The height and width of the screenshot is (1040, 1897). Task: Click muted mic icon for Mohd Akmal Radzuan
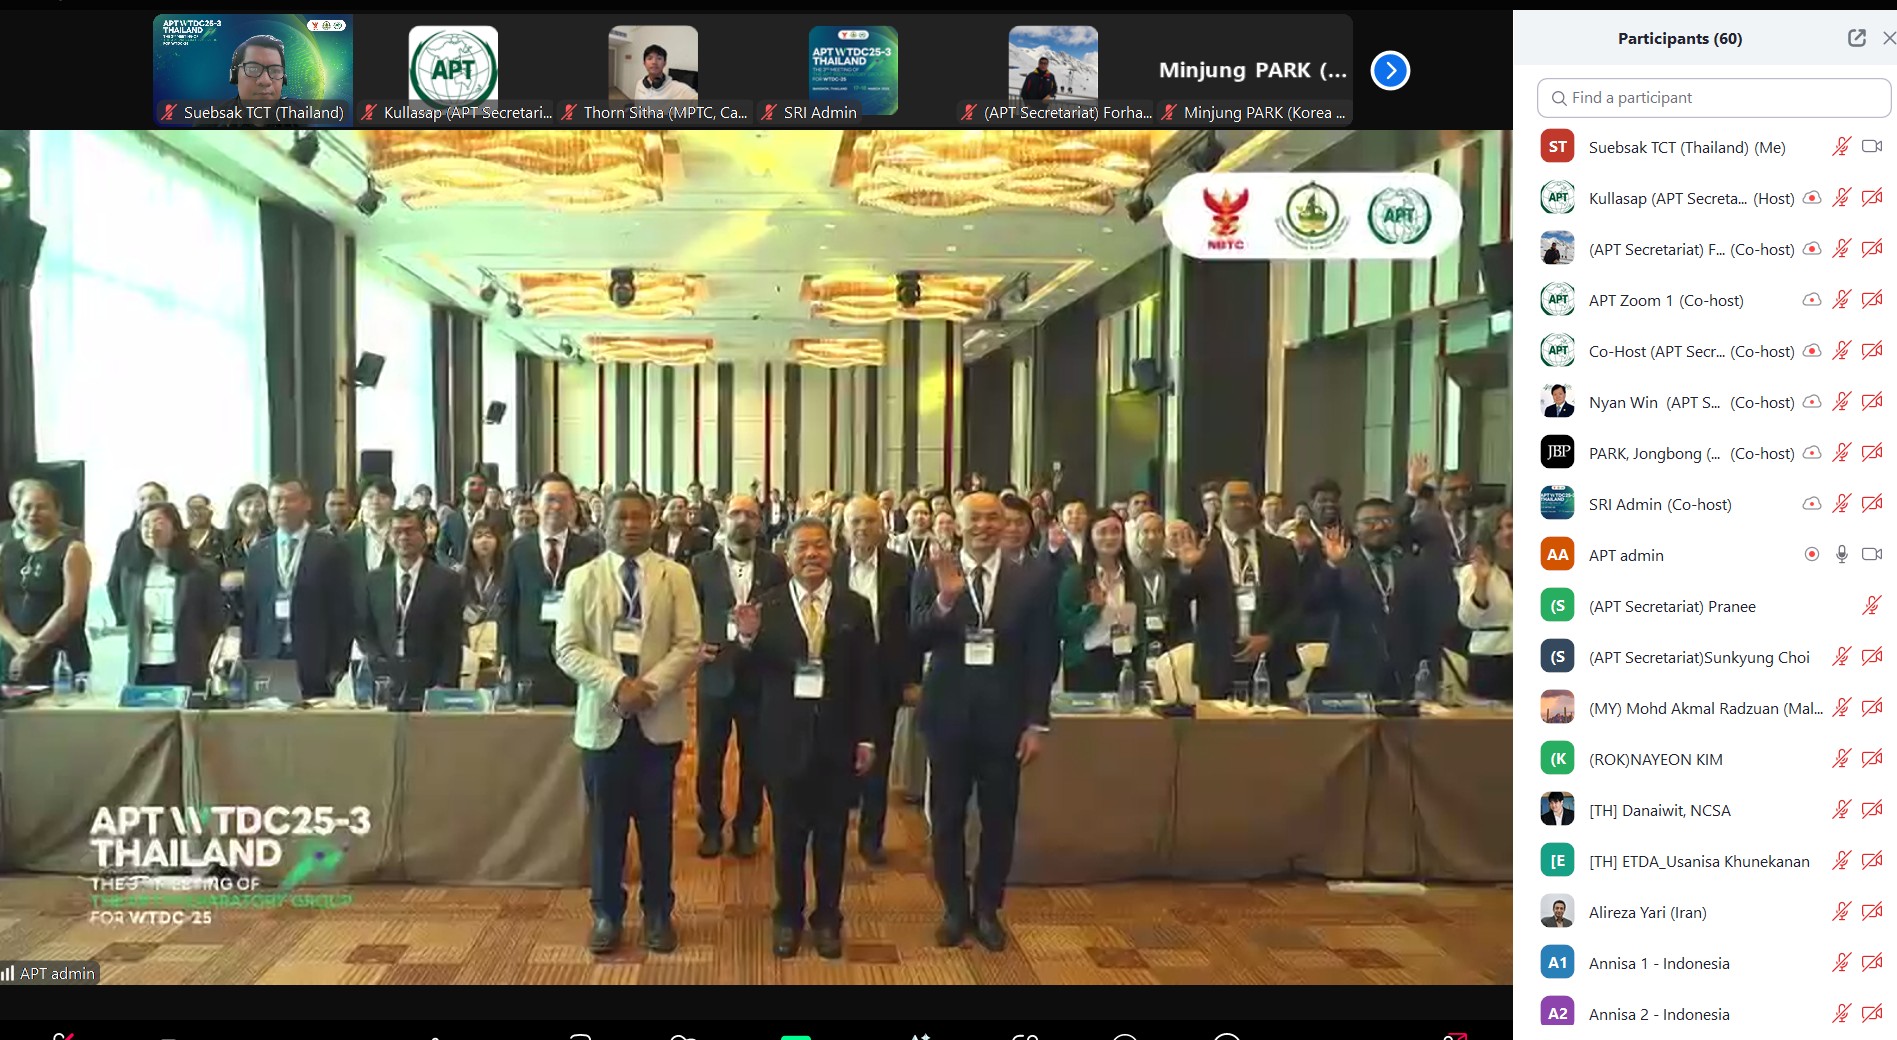tap(1841, 708)
